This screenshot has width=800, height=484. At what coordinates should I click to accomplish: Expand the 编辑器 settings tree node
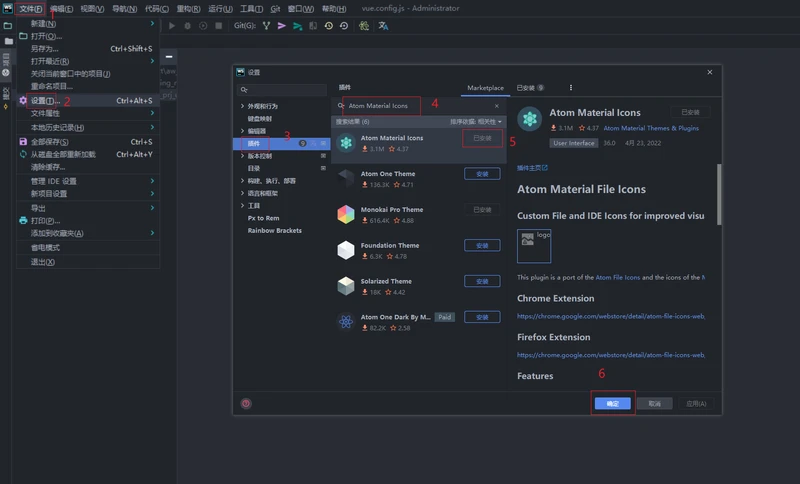pyautogui.click(x=242, y=131)
